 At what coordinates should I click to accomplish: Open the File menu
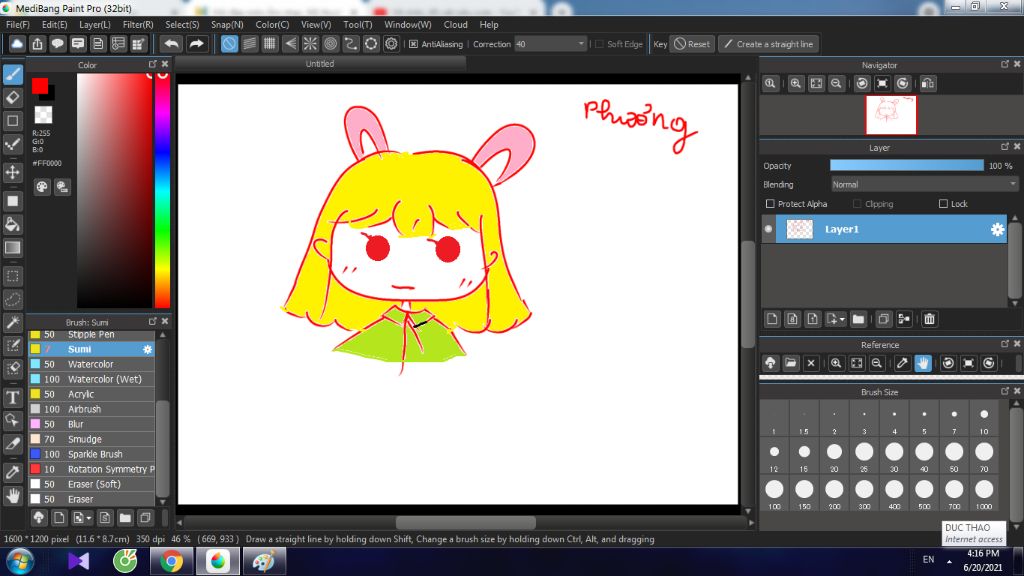coord(18,24)
